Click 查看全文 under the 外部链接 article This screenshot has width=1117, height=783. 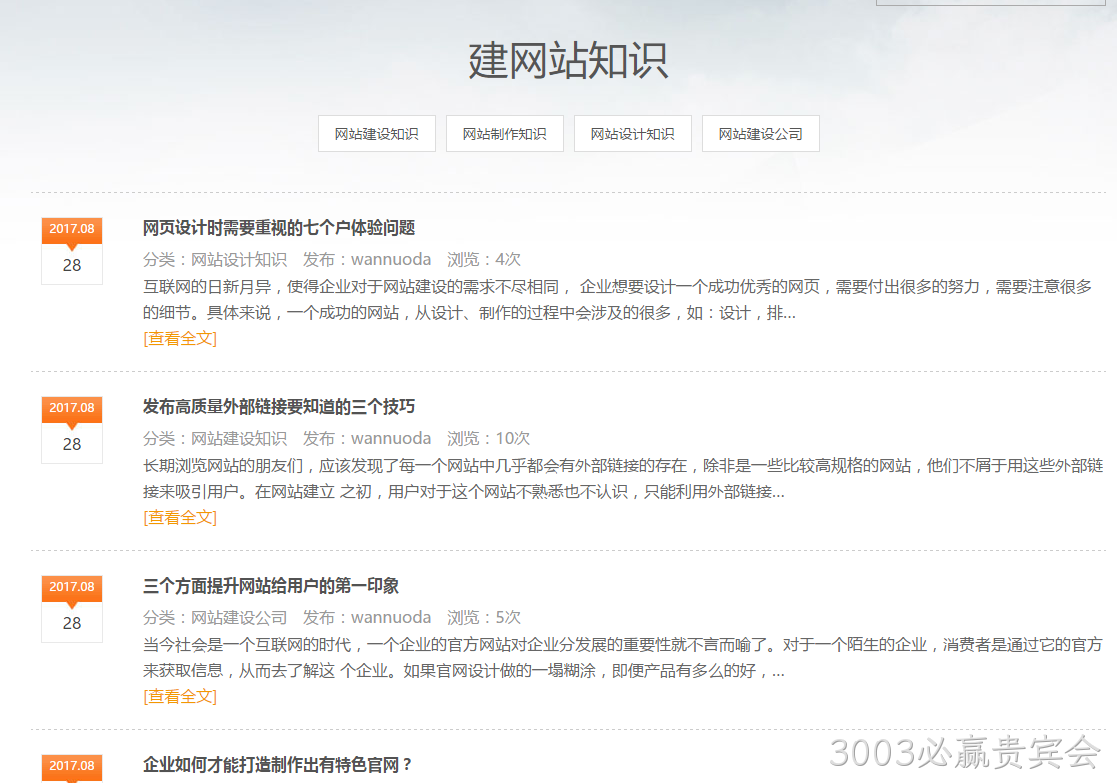(x=180, y=517)
